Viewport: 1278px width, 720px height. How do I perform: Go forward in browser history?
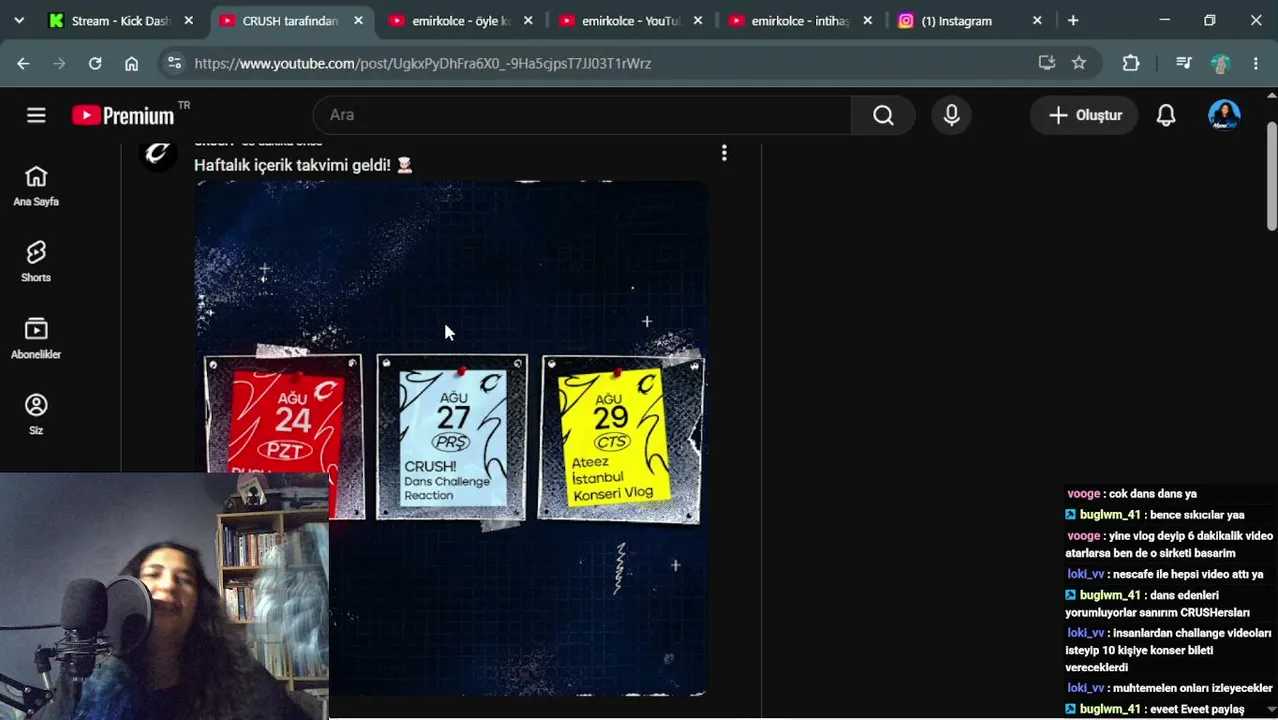[59, 63]
